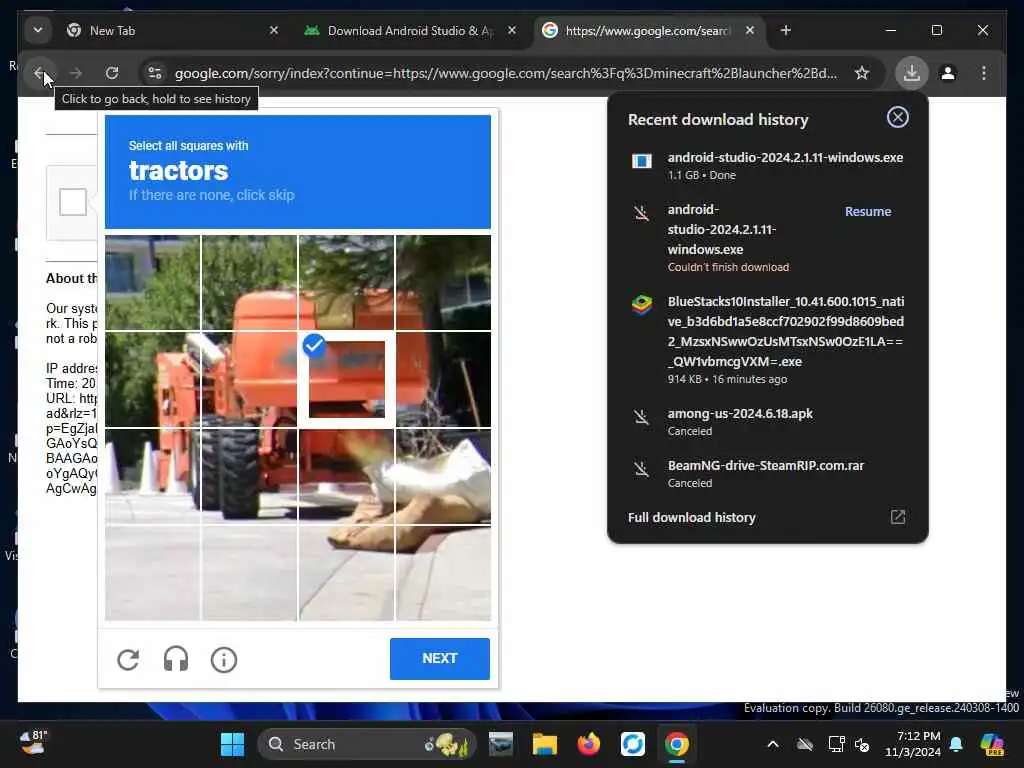Switch to Download Android Studio tab
1024x768 pixels.
coord(410,31)
